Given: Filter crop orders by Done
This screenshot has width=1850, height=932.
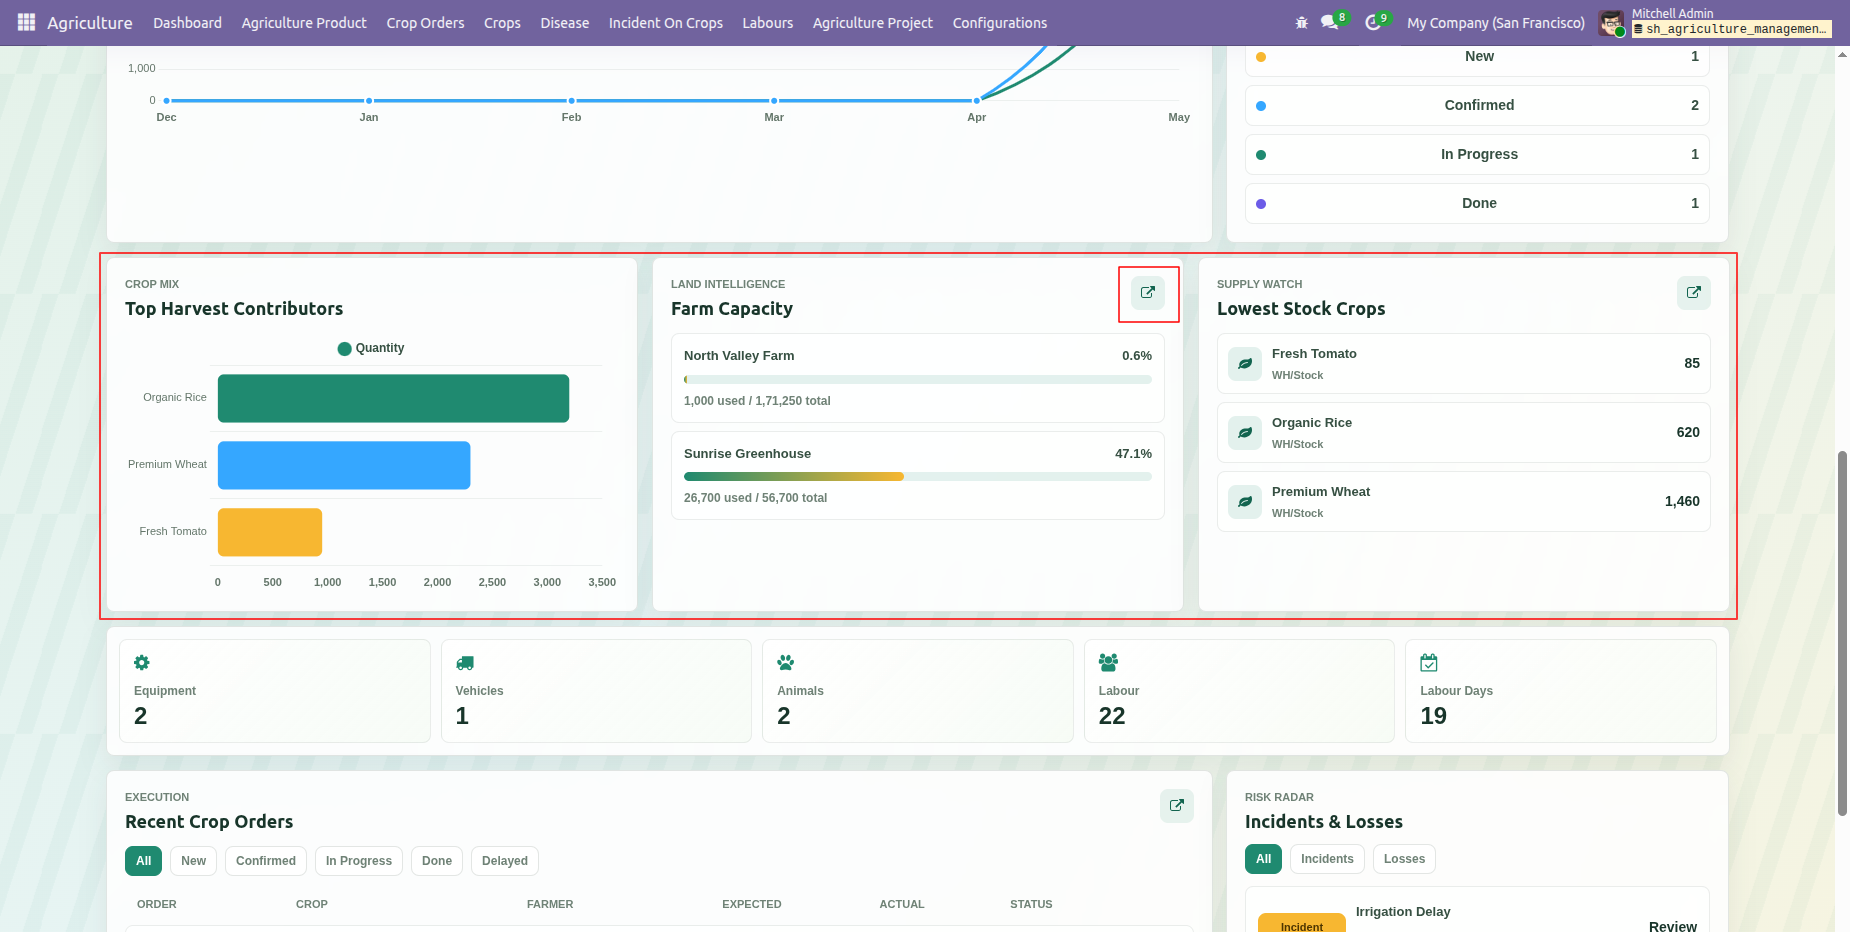Looking at the screenshot, I should coord(437,861).
